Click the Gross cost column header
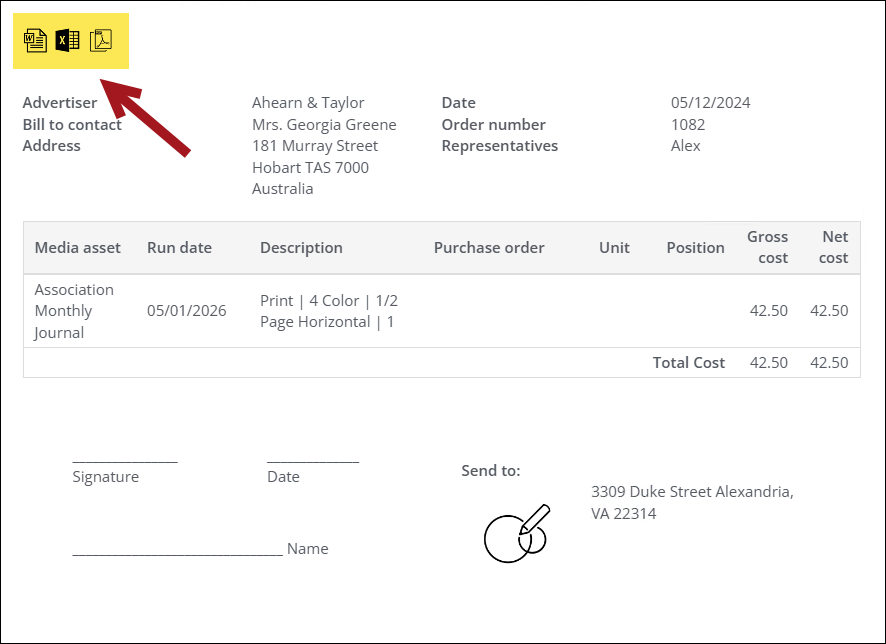 coord(767,247)
